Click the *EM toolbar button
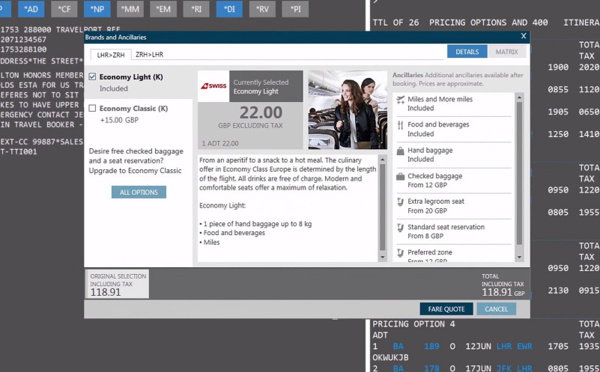 coord(163,9)
